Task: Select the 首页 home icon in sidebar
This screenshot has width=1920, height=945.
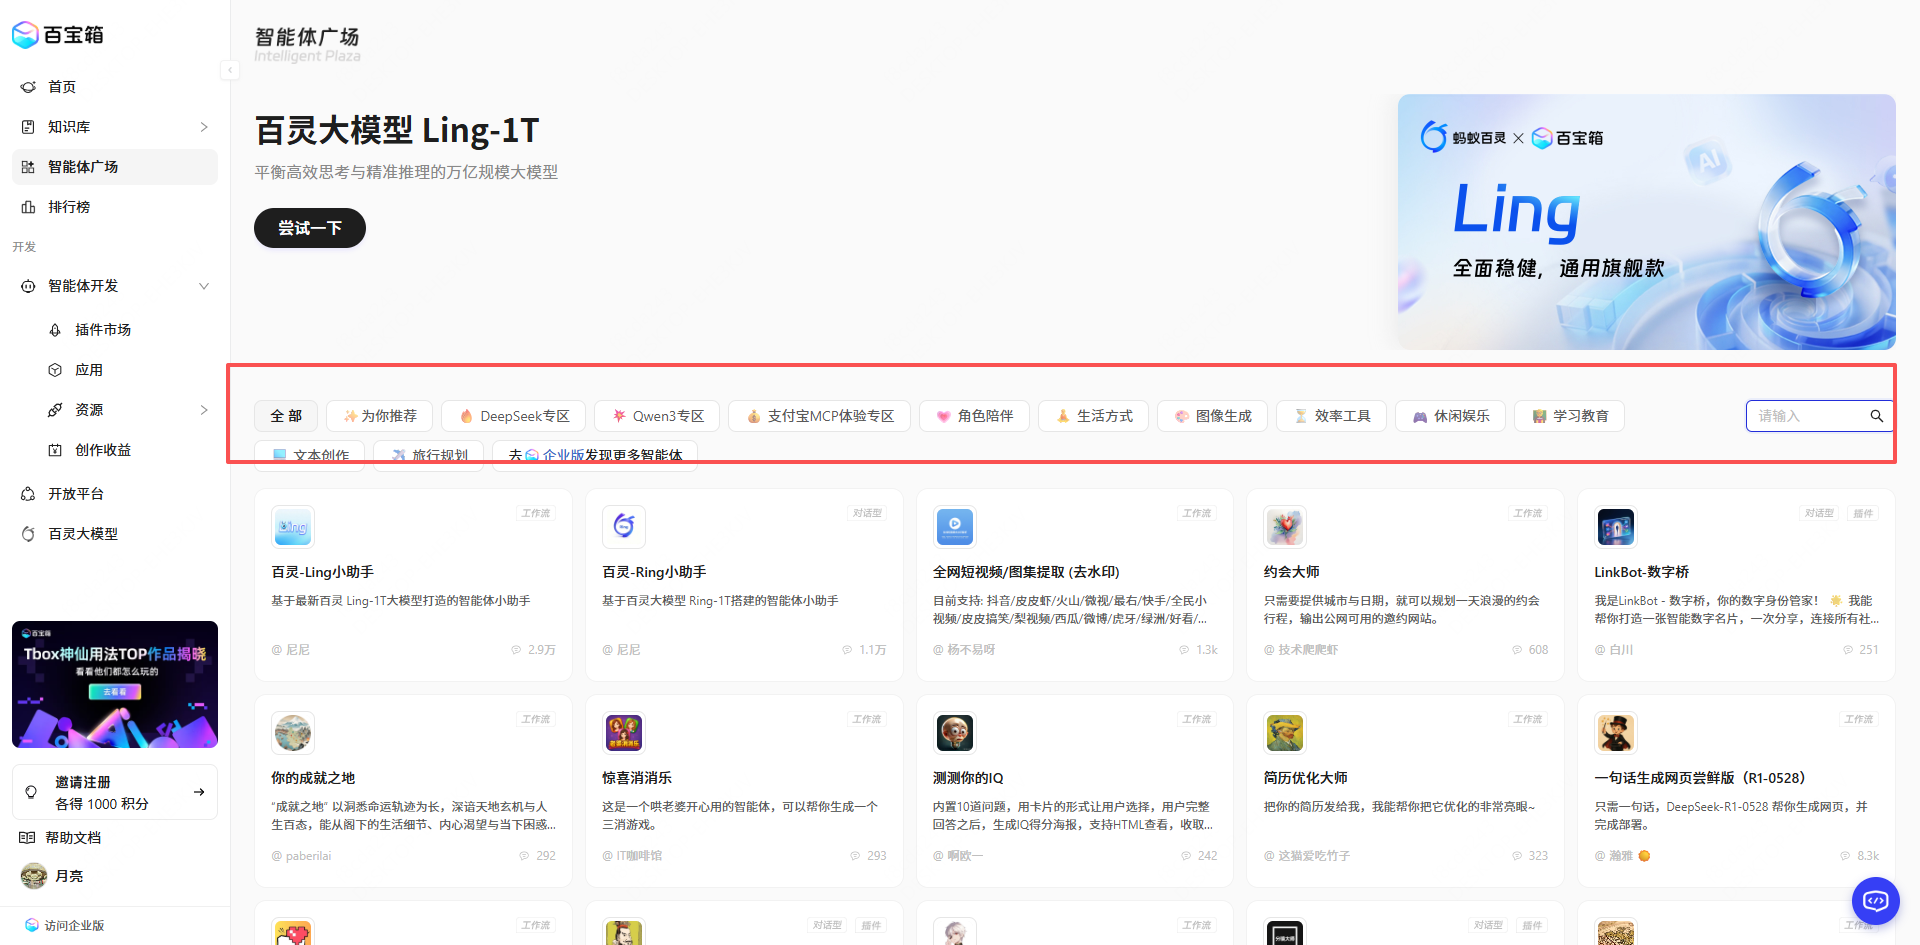Action: click(x=29, y=87)
